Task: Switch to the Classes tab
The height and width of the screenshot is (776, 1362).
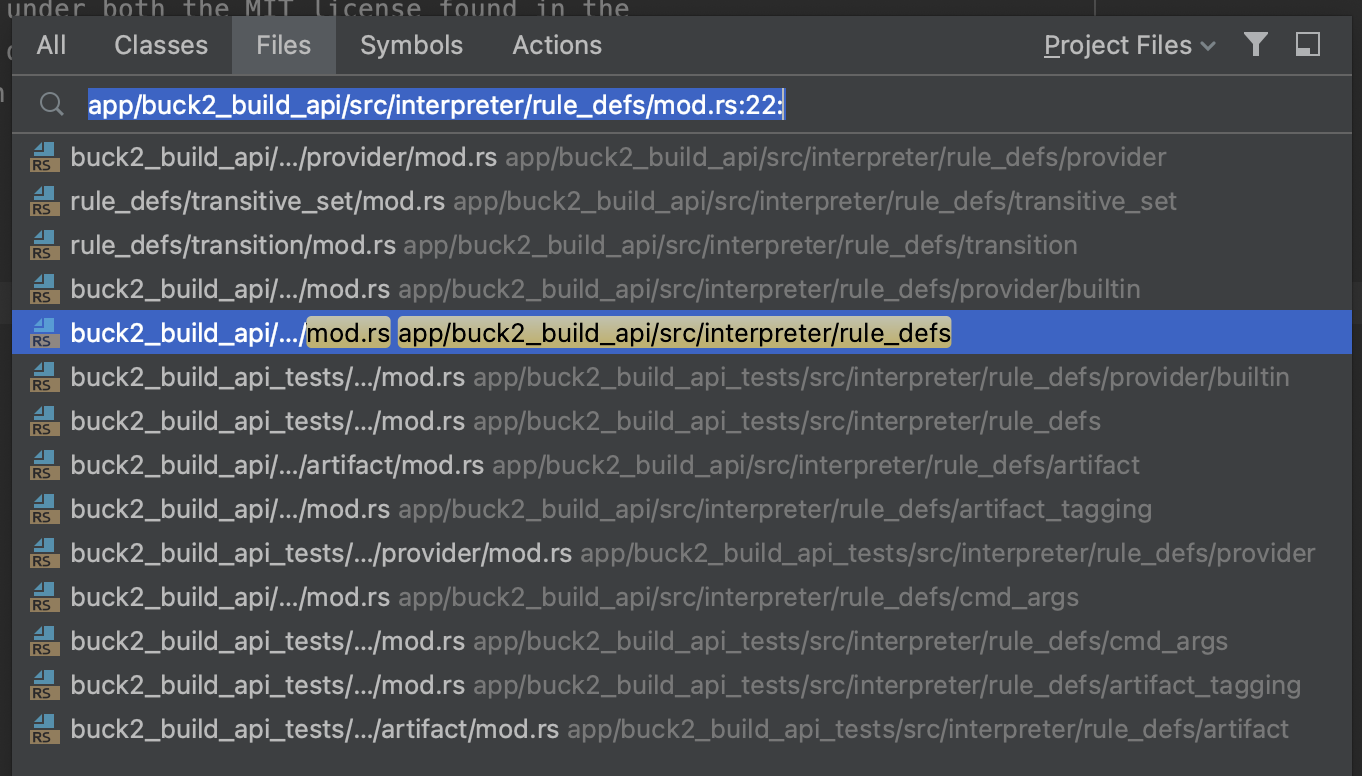Action: point(160,45)
